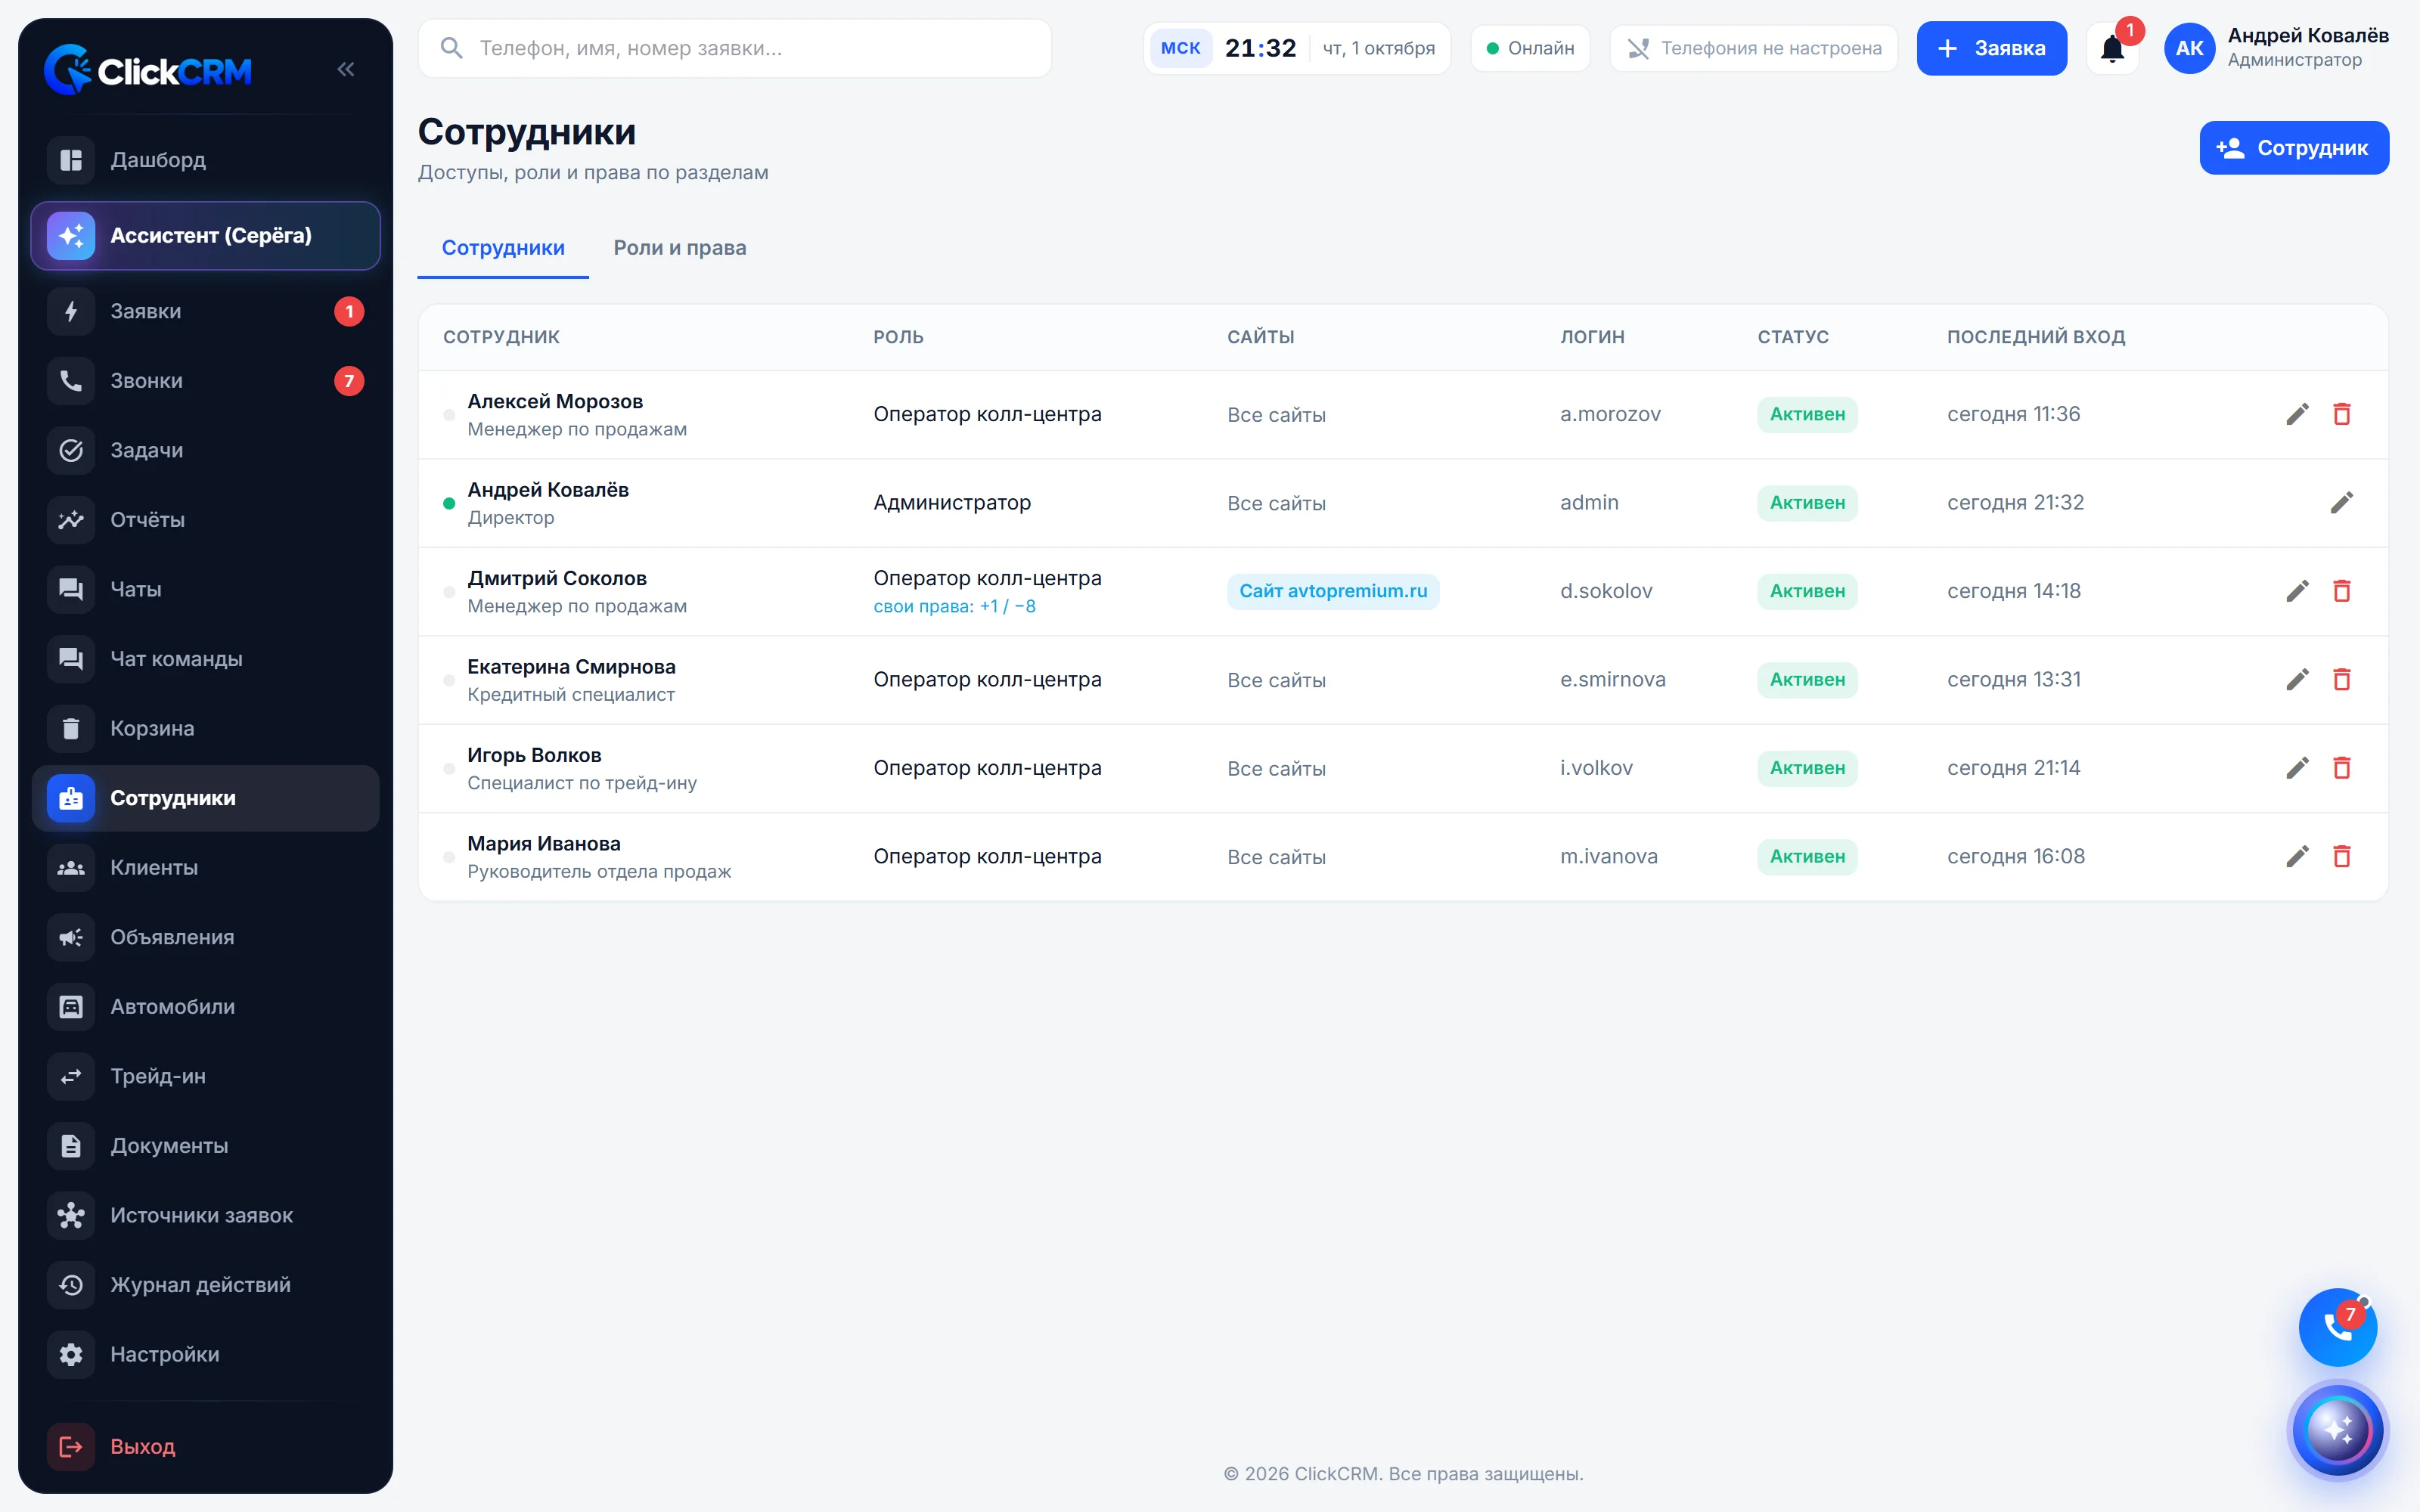Open Журнал действий log
The width and height of the screenshot is (2420, 1512).
tap(205, 1285)
